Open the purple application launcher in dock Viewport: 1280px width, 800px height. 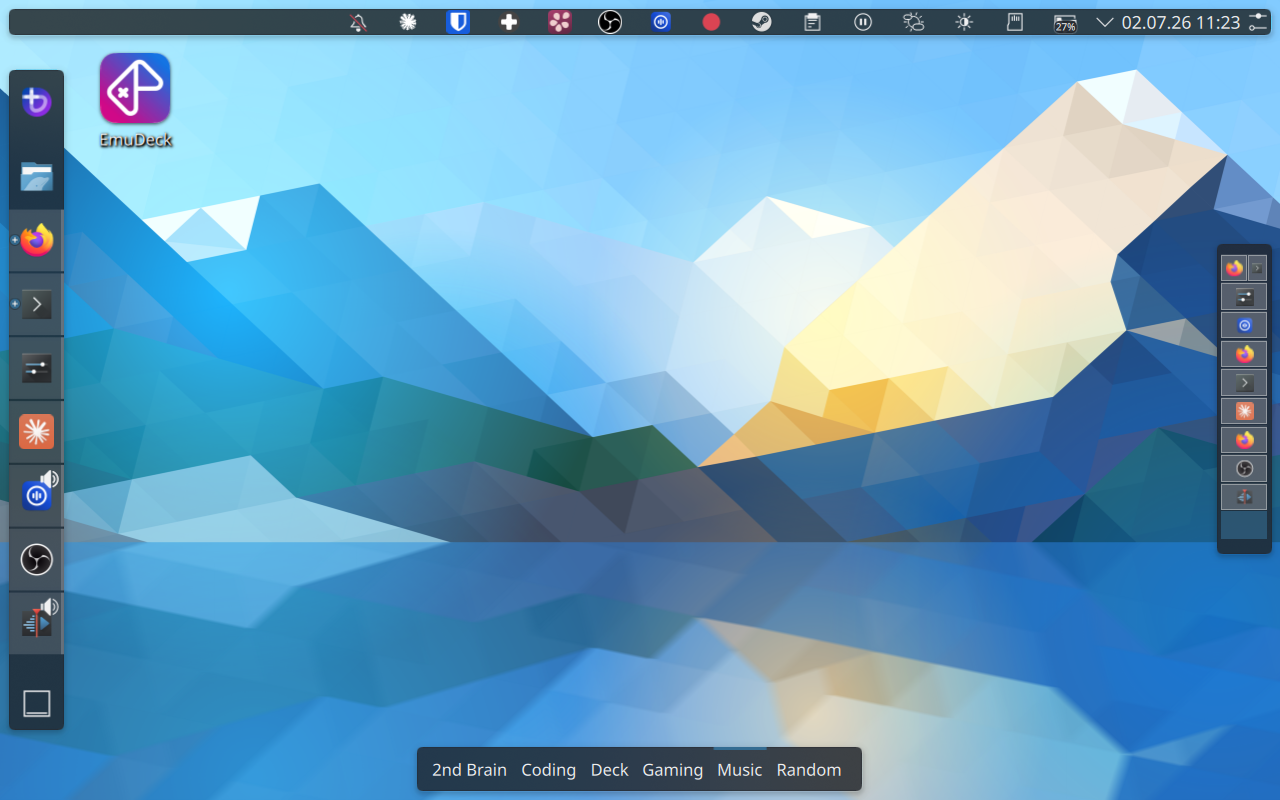click(x=37, y=102)
